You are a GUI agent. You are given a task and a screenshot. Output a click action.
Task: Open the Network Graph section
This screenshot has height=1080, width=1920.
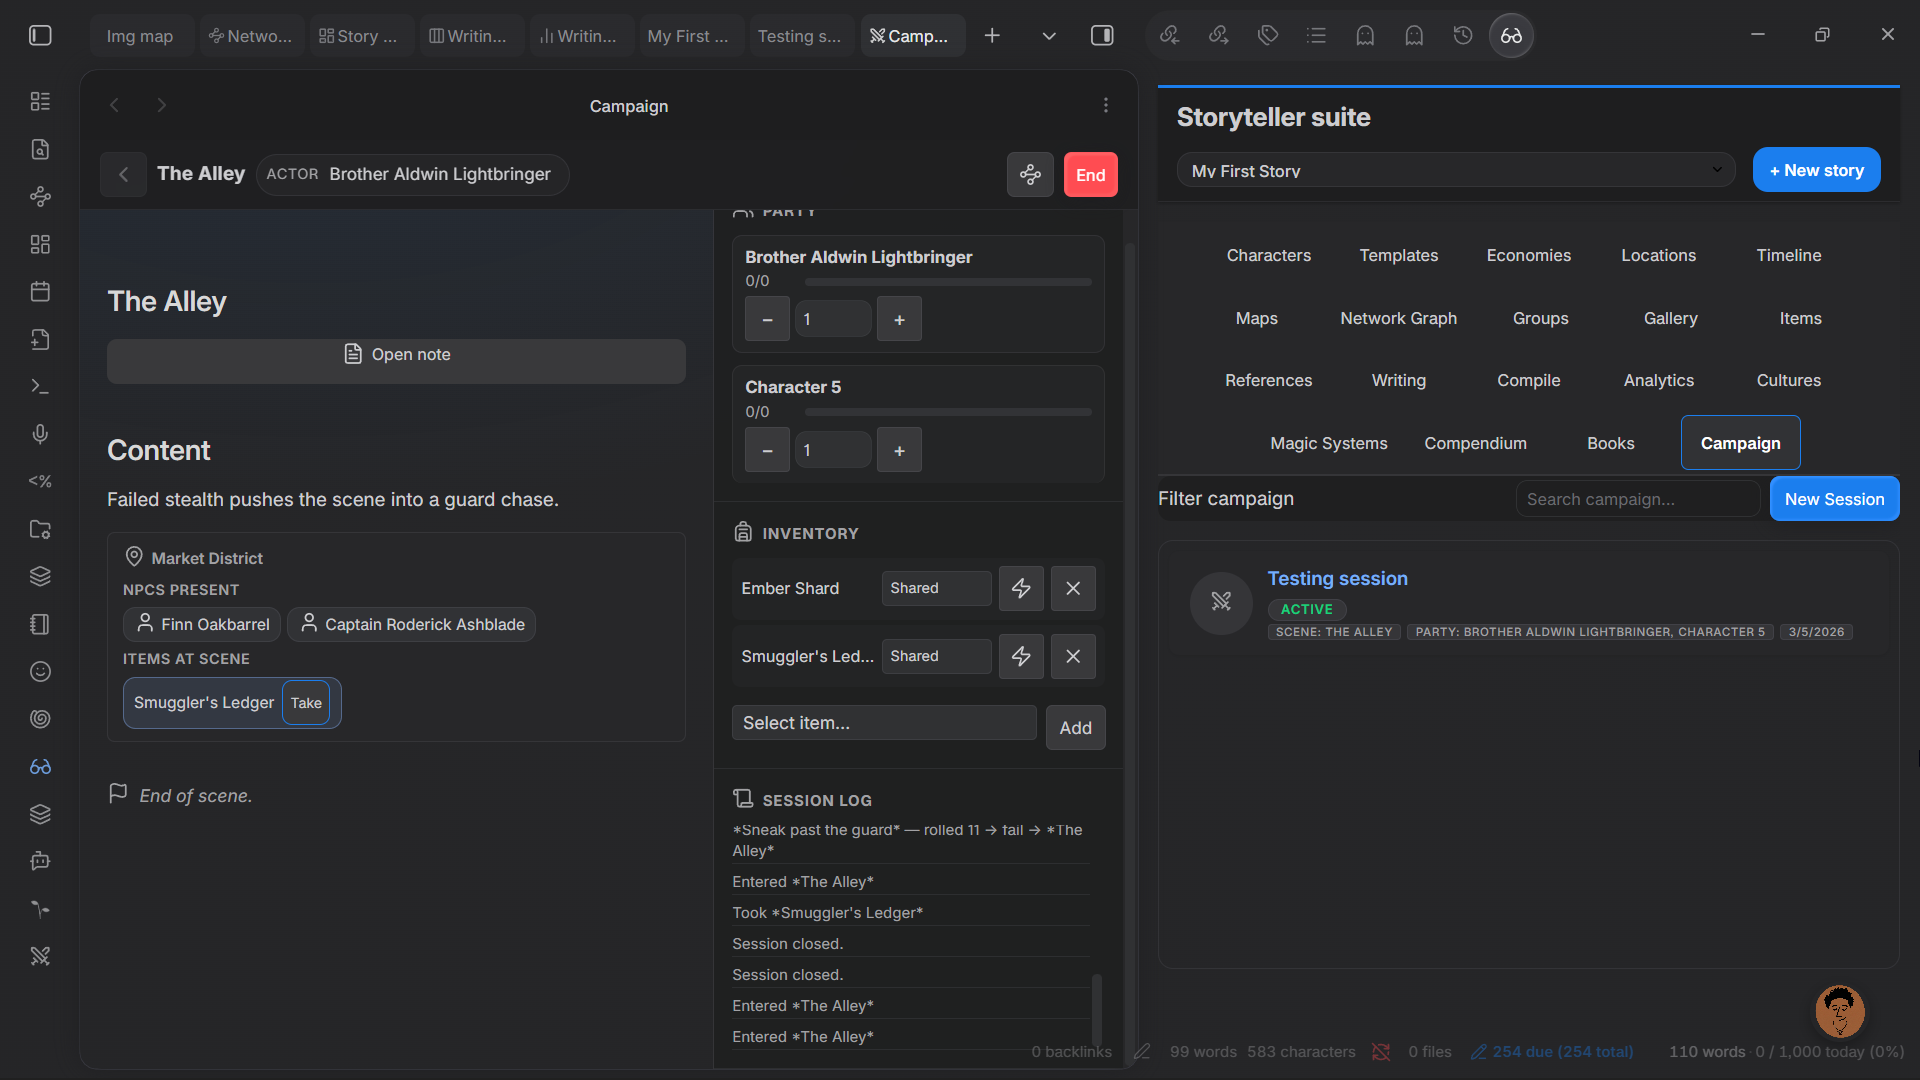[x=1398, y=318]
